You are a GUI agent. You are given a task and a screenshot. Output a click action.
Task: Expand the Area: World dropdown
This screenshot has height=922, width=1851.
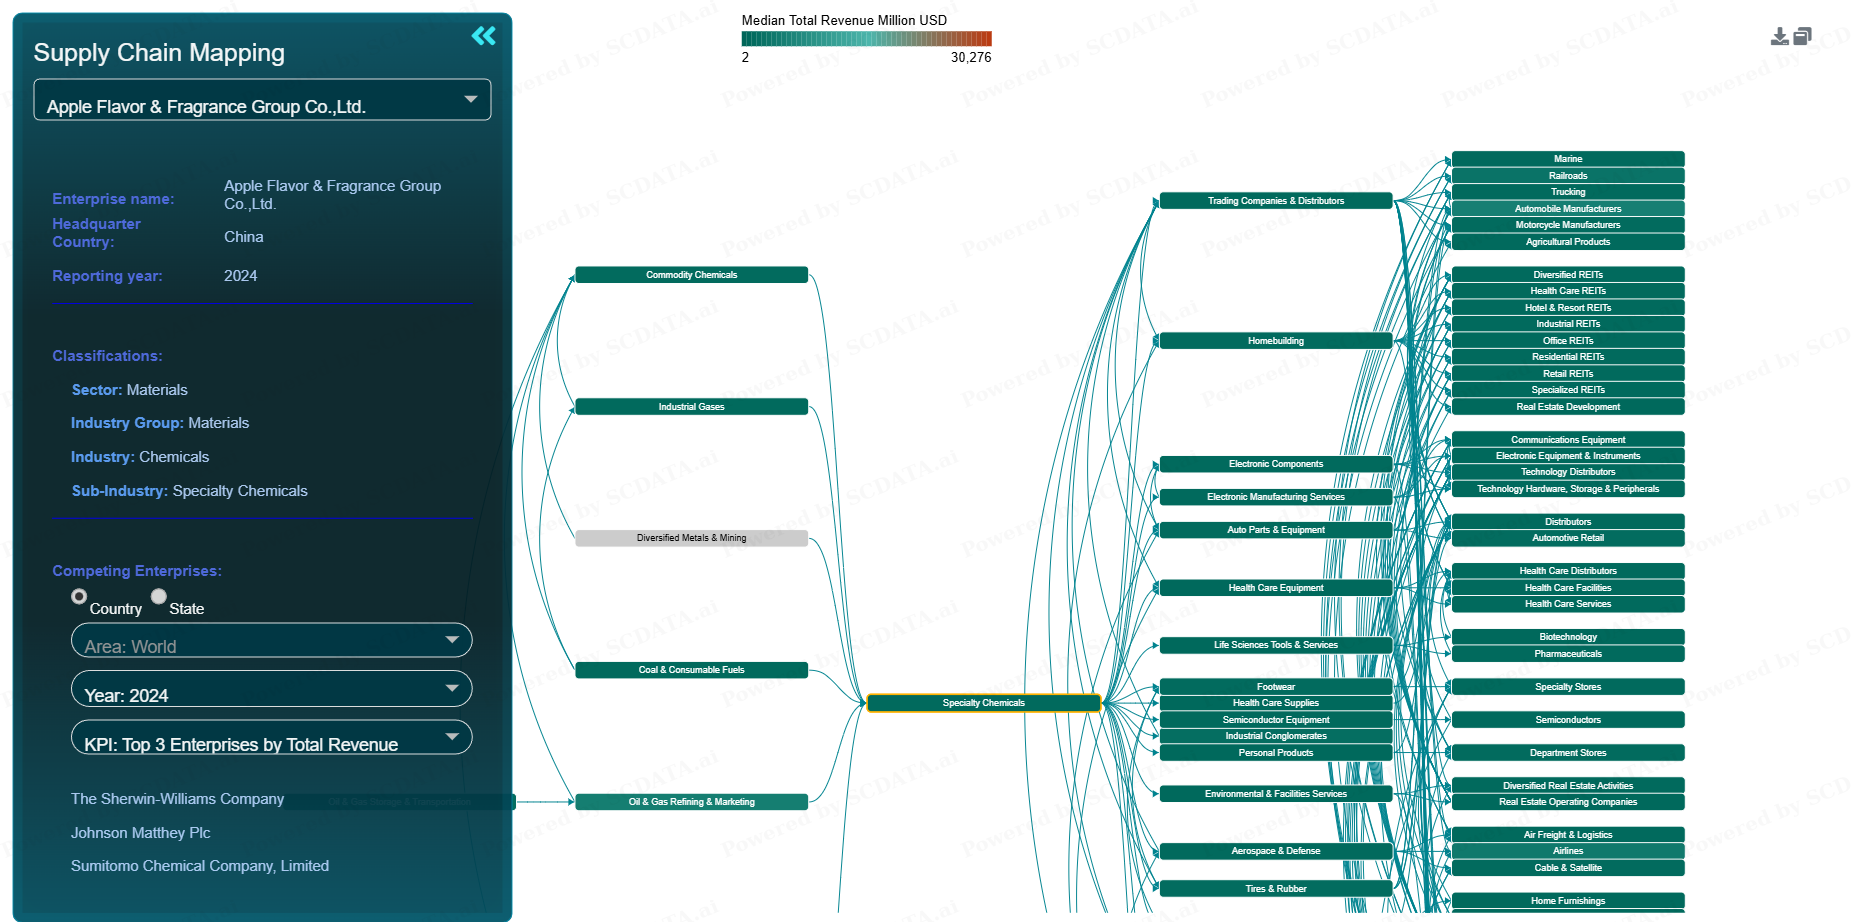tap(271, 641)
